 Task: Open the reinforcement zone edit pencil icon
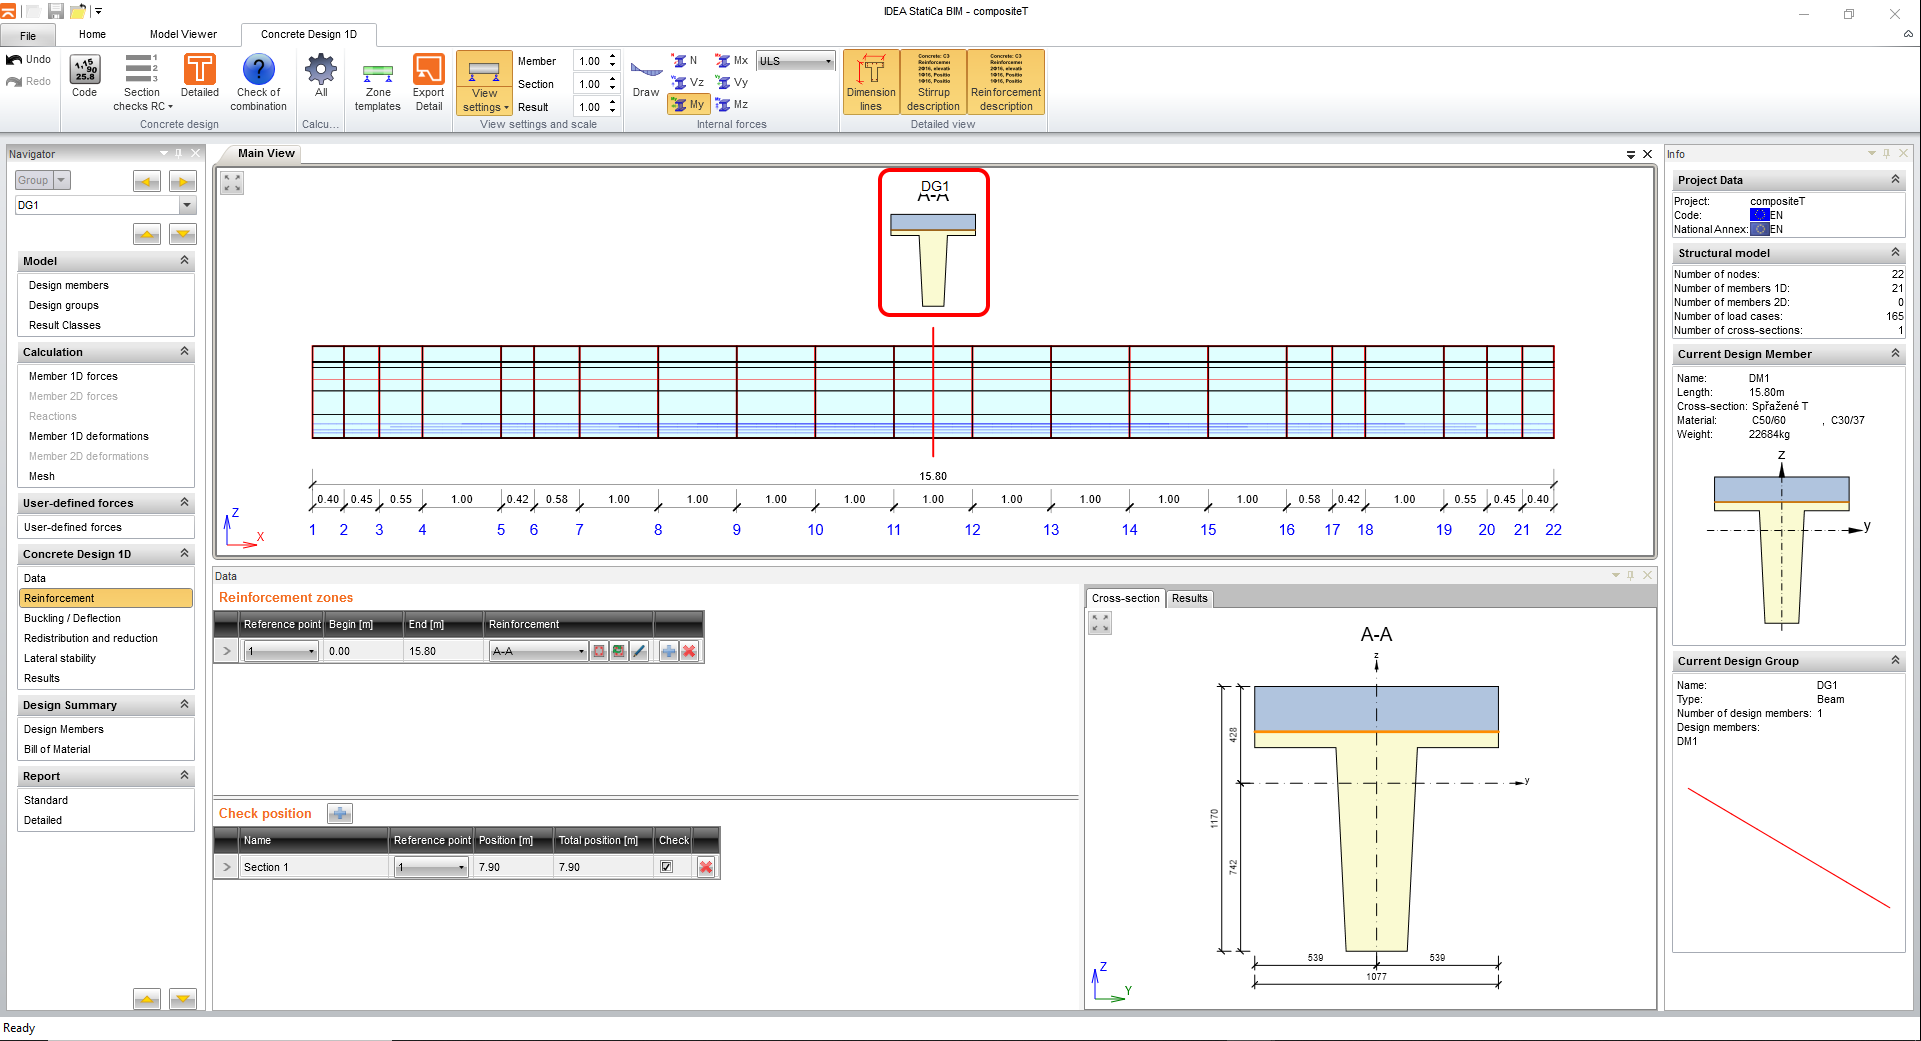coord(641,651)
